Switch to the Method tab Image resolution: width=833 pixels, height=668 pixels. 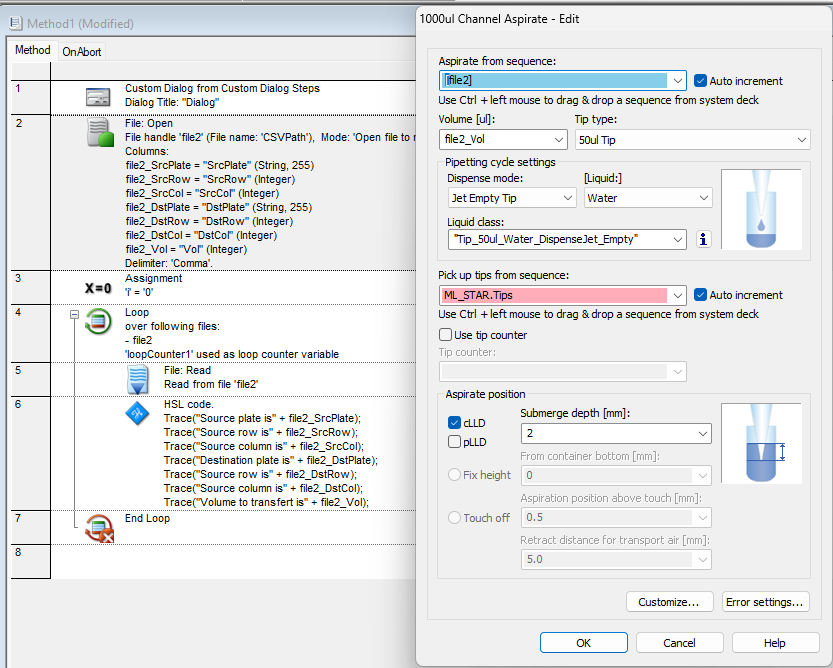pyautogui.click(x=33, y=50)
